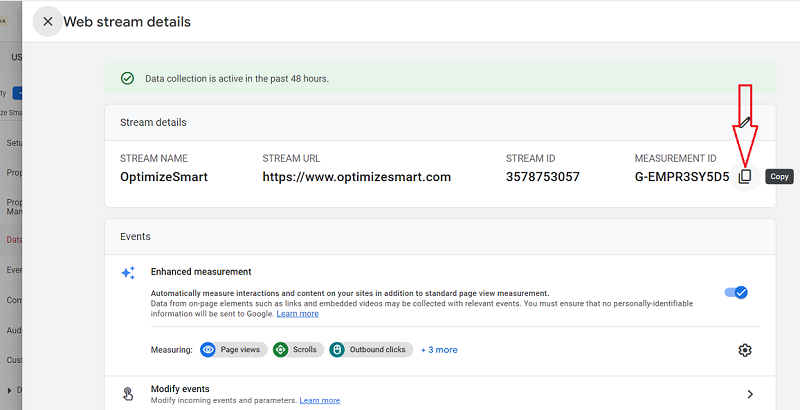The height and width of the screenshot is (410, 800).
Task: Click the Enhanced measurement sparkle icon
Action: [128, 272]
